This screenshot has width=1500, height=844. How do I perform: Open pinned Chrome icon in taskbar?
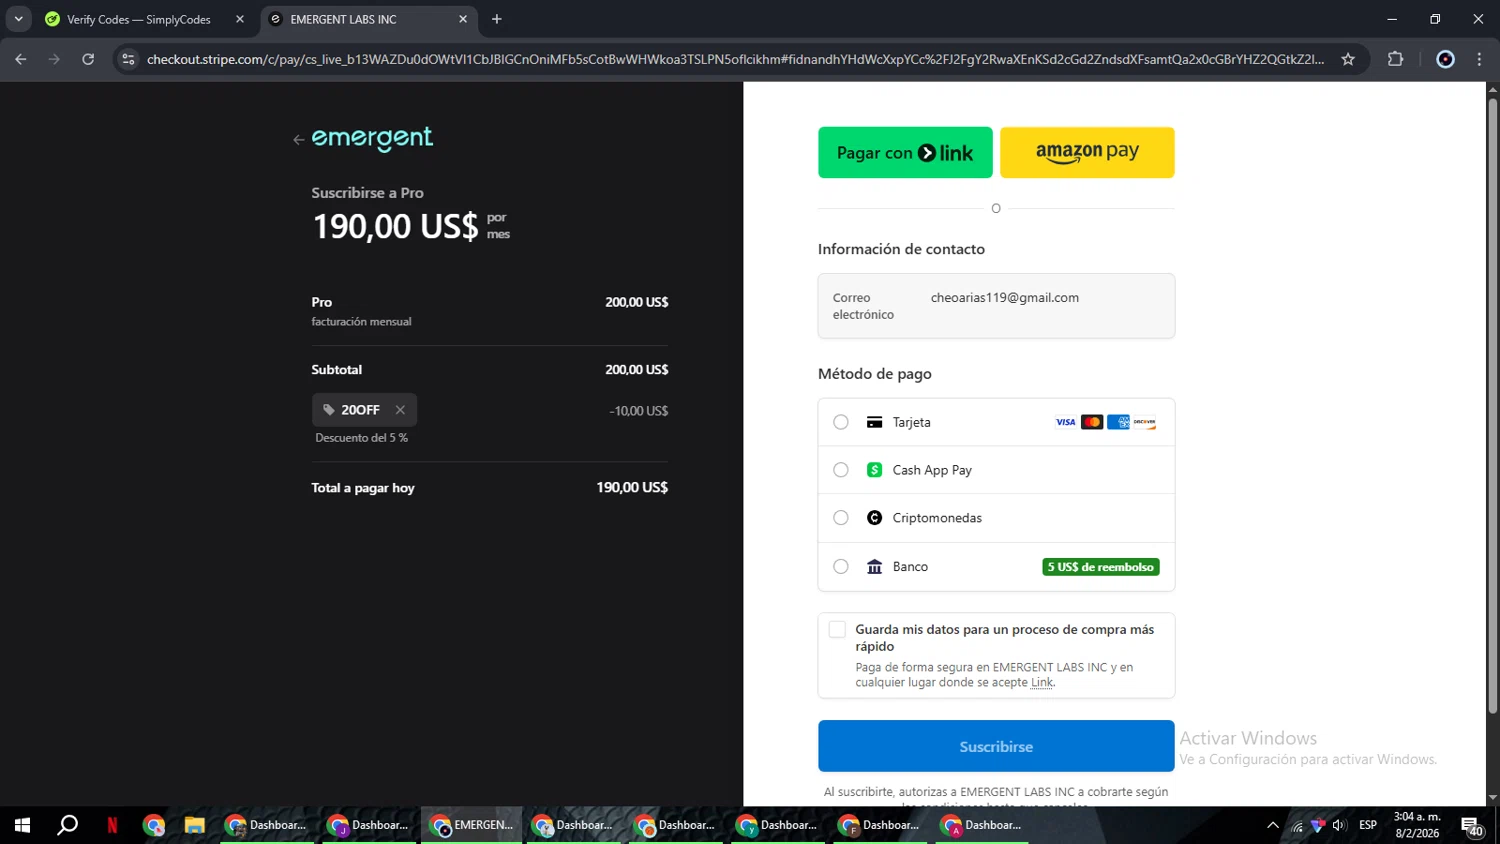pos(153,825)
